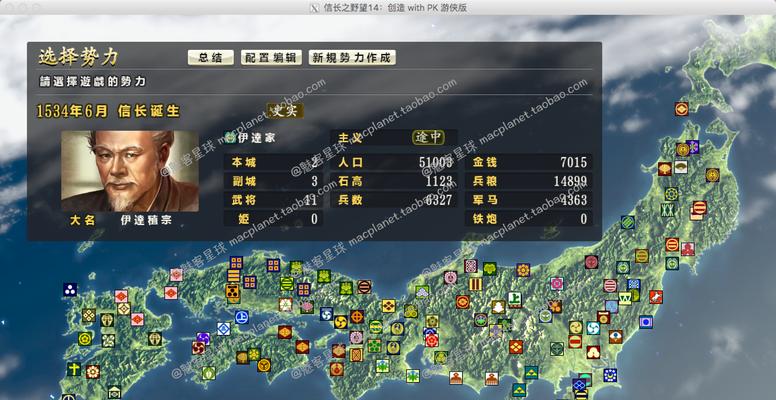Click the 金钱 7015 gold row

(x=529, y=162)
